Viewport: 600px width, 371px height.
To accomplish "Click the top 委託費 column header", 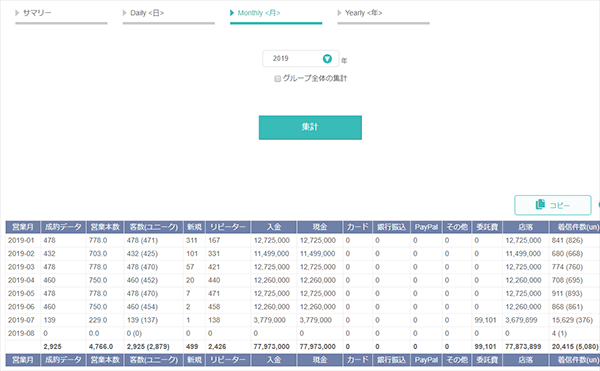I will (x=487, y=227).
